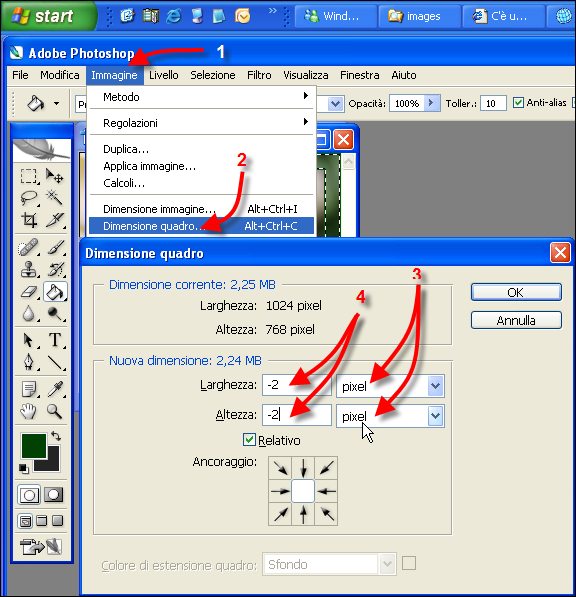The height and width of the screenshot is (597, 576).
Task: Select the Healing Brush tool
Action: [29, 247]
